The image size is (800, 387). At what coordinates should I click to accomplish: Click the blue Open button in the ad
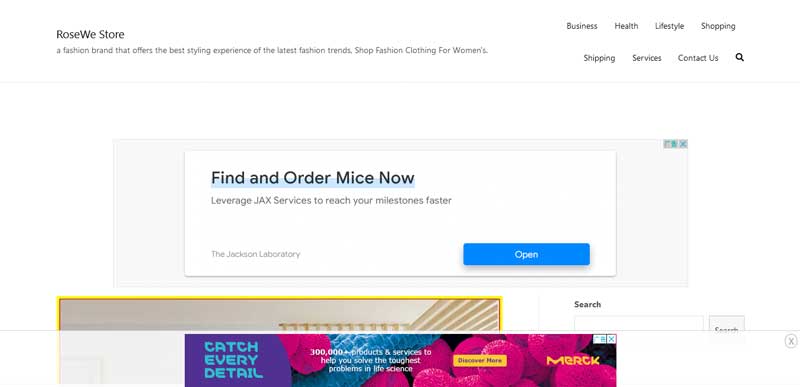pos(526,254)
